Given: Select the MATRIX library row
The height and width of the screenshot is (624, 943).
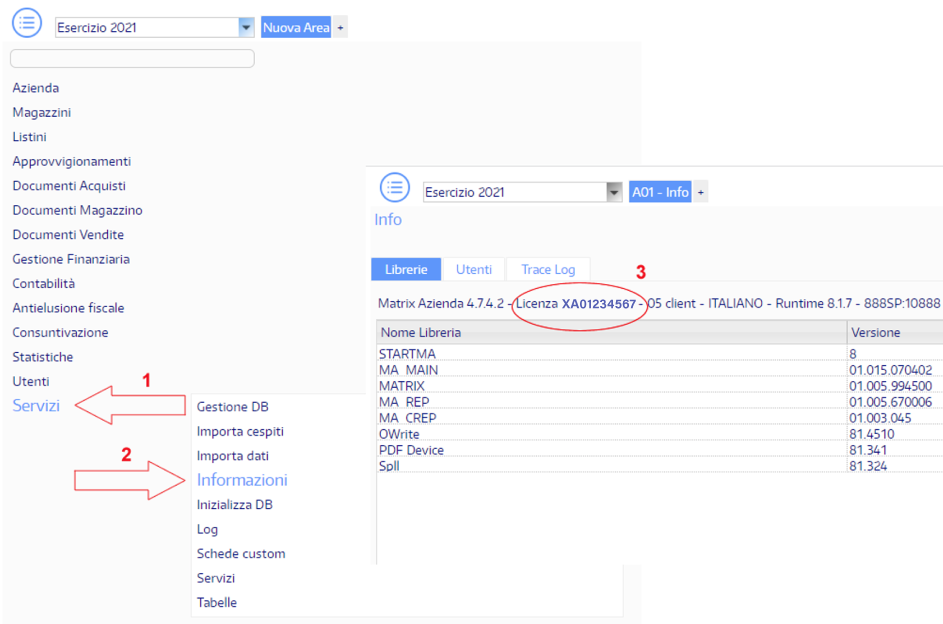Looking at the screenshot, I should [402, 386].
